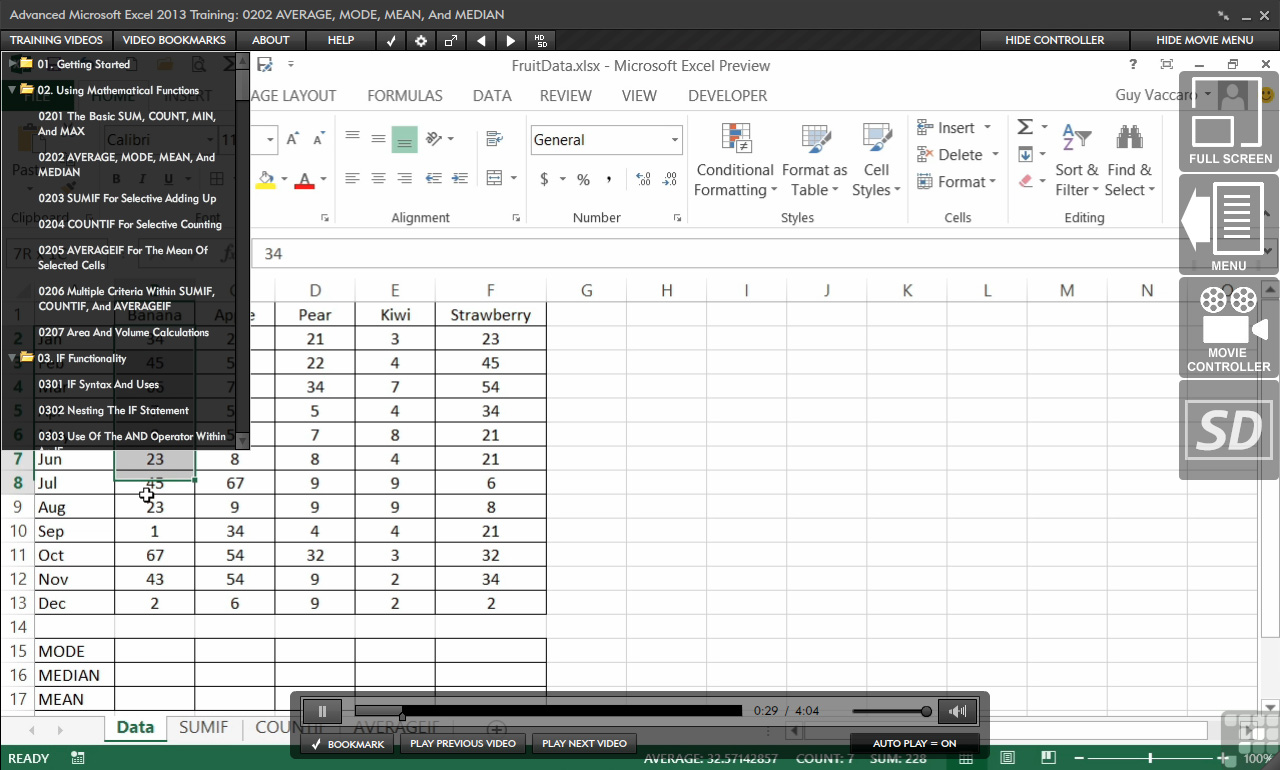Open the Cell Styles gallery
The width and height of the screenshot is (1280, 770).
pyautogui.click(x=876, y=160)
